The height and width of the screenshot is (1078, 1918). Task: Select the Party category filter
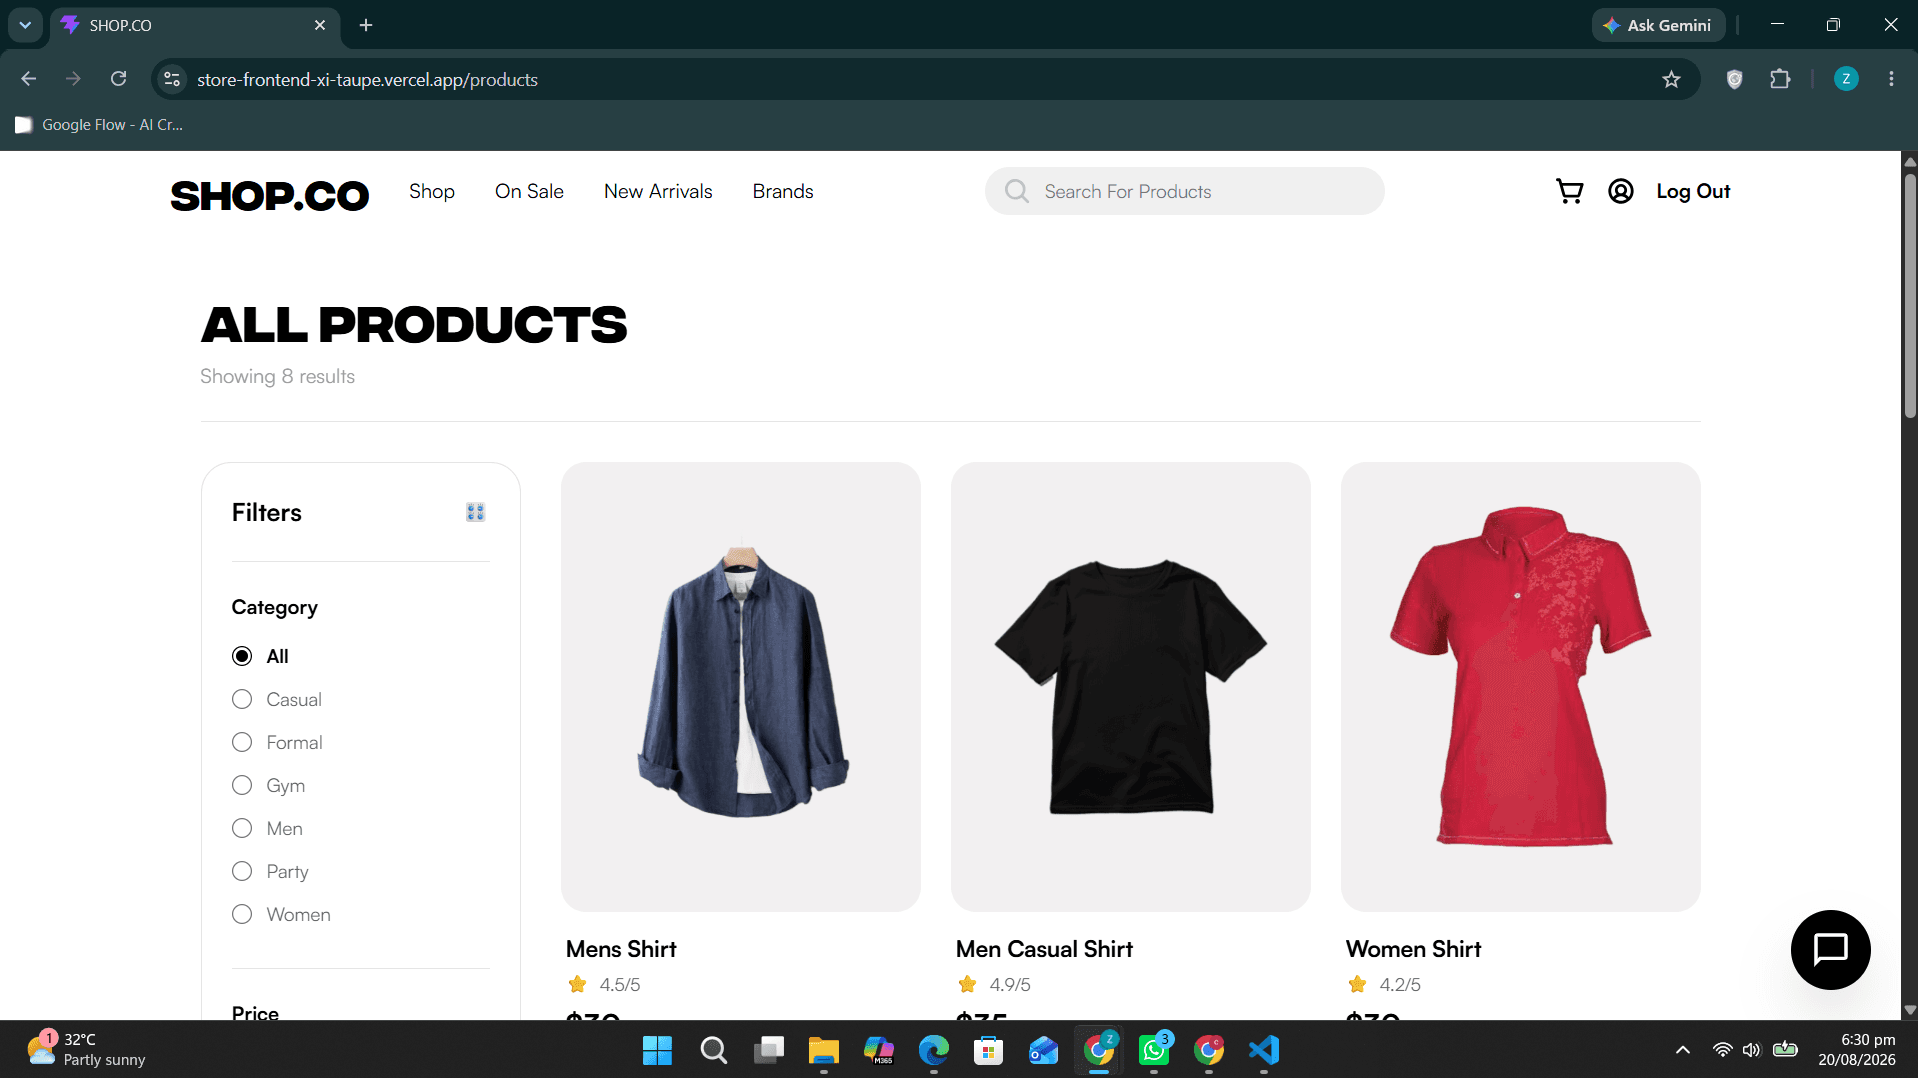coord(242,871)
